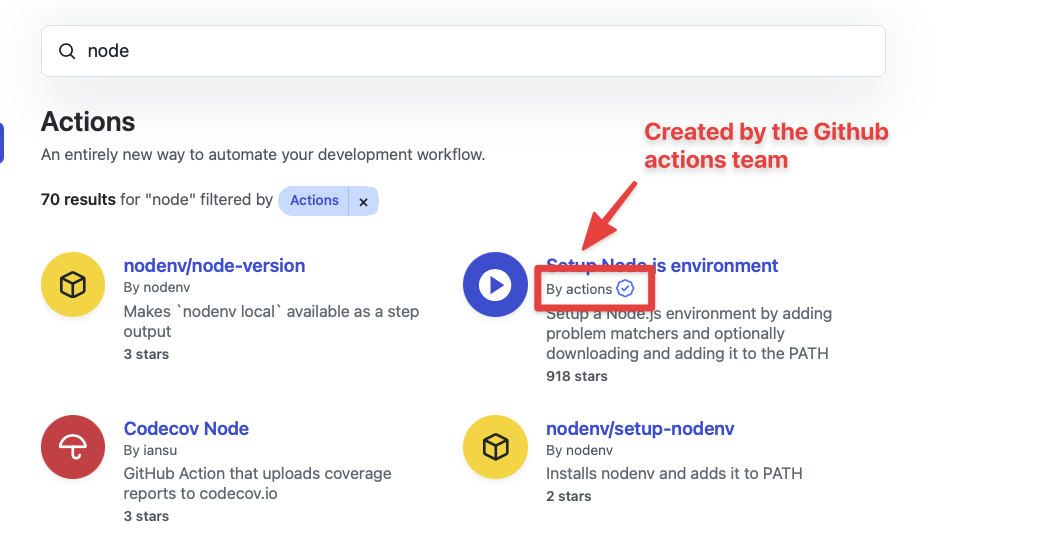
Task: Click the red umbrella icon for Codecov Node
Action: (x=73, y=447)
